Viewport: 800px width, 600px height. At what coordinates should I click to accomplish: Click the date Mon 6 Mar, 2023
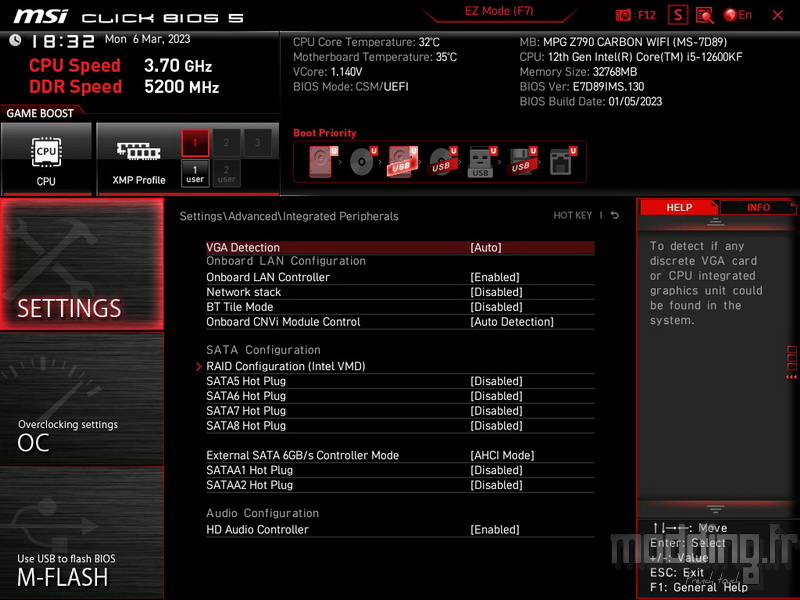click(x=147, y=39)
